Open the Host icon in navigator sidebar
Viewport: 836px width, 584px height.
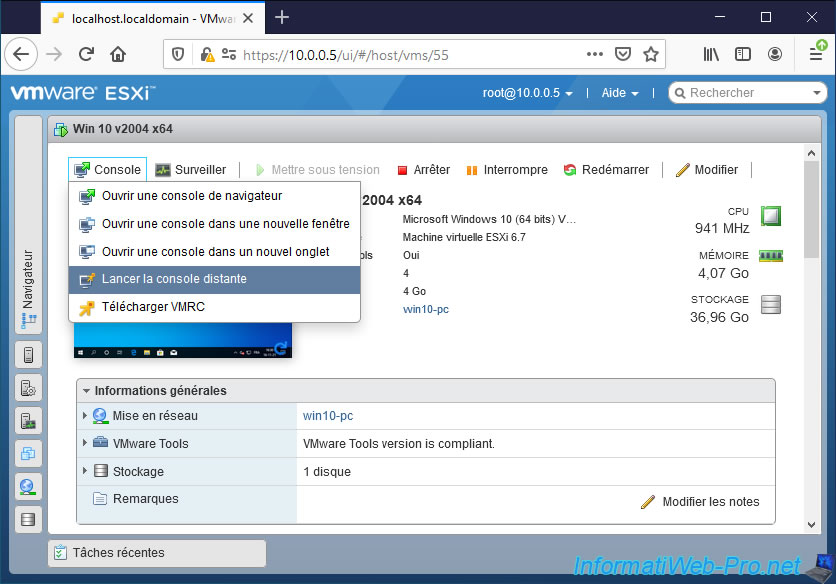click(x=28, y=355)
